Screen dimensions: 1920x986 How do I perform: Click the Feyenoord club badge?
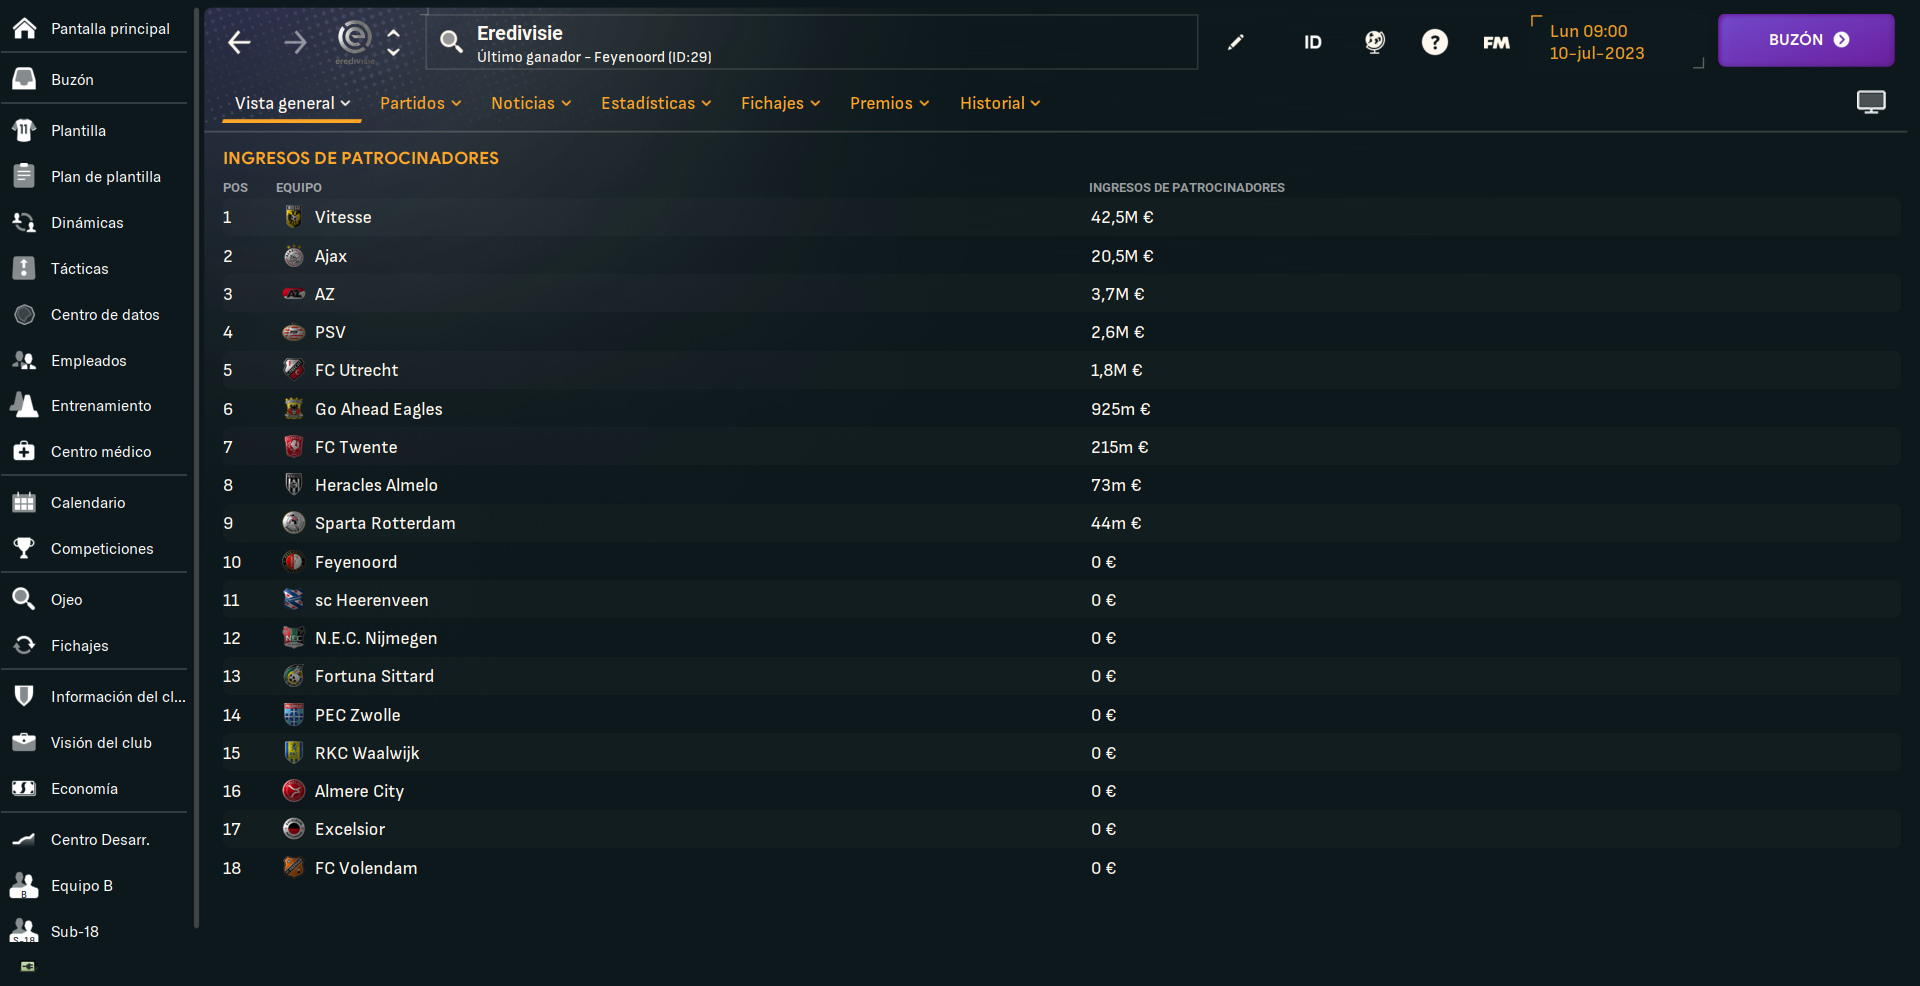pyautogui.click(x=293, y=561)
